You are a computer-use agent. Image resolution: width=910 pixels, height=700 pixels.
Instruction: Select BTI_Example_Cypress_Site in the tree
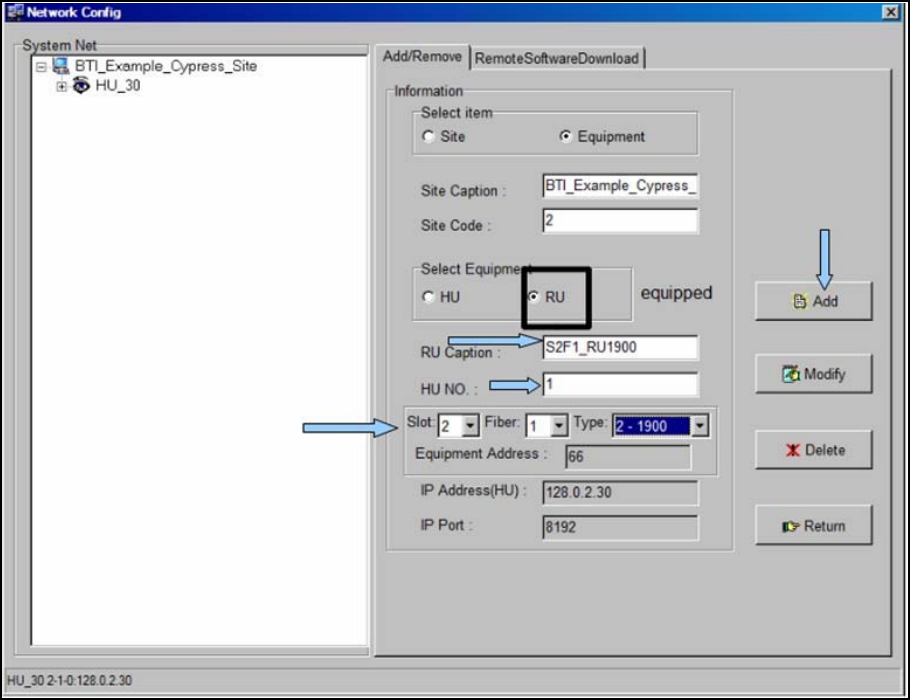pyautogui.click(x=165, y=66)
